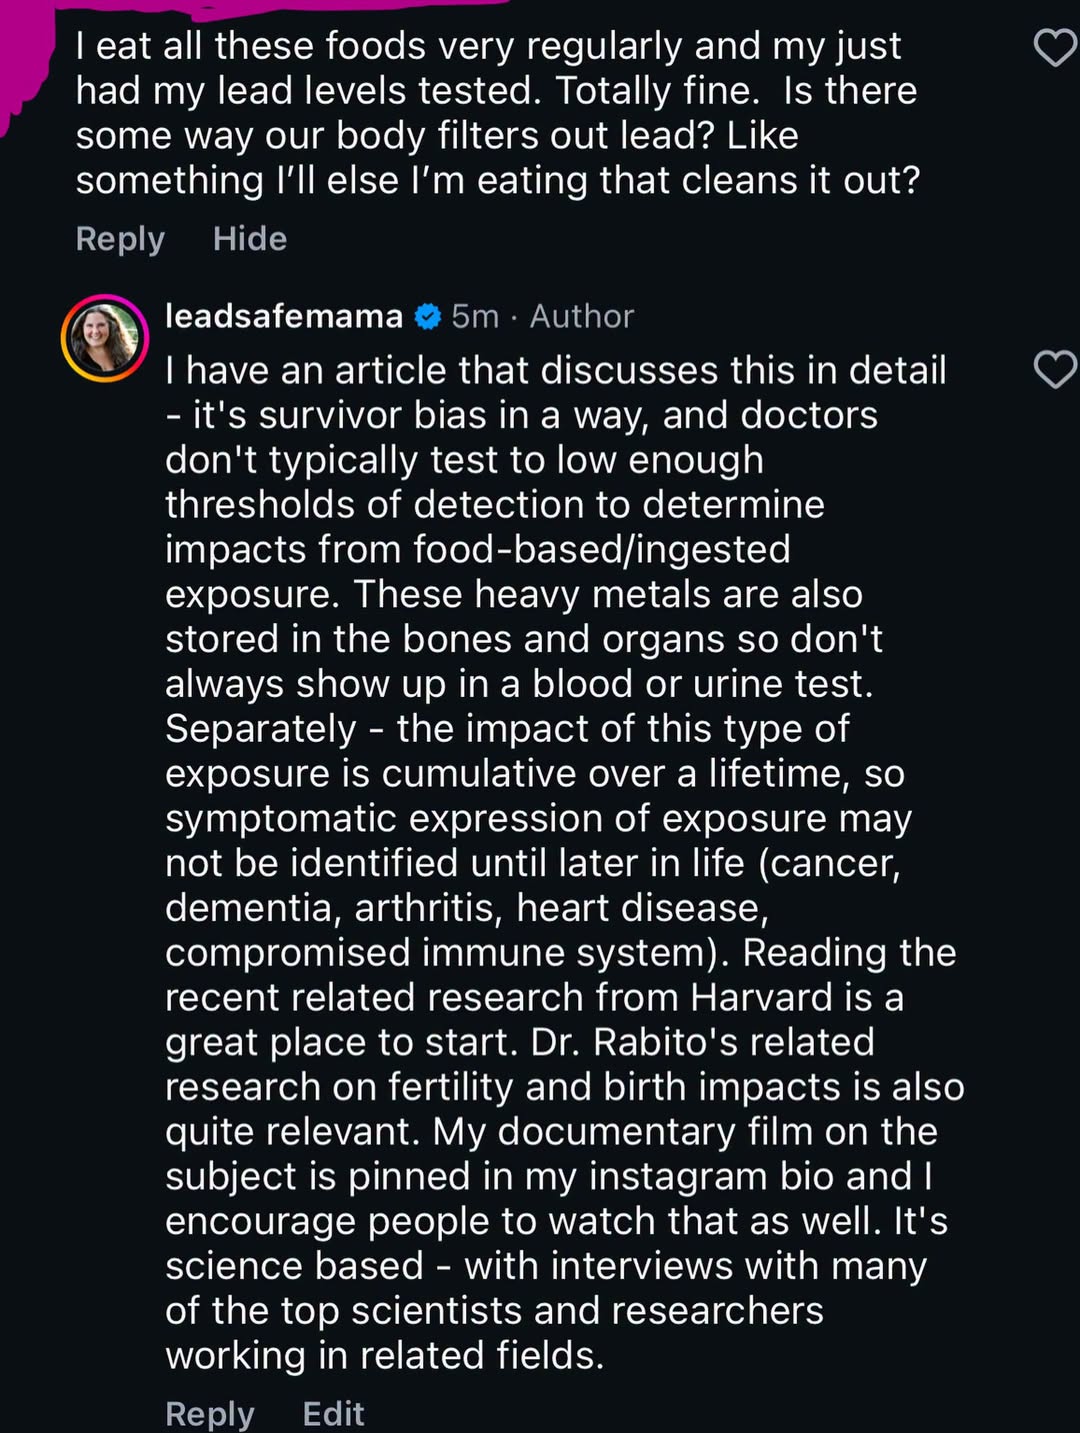Open the leadsafemama username link
Viewport: 1080px width, 1433px height.
[x=284, y=316]
